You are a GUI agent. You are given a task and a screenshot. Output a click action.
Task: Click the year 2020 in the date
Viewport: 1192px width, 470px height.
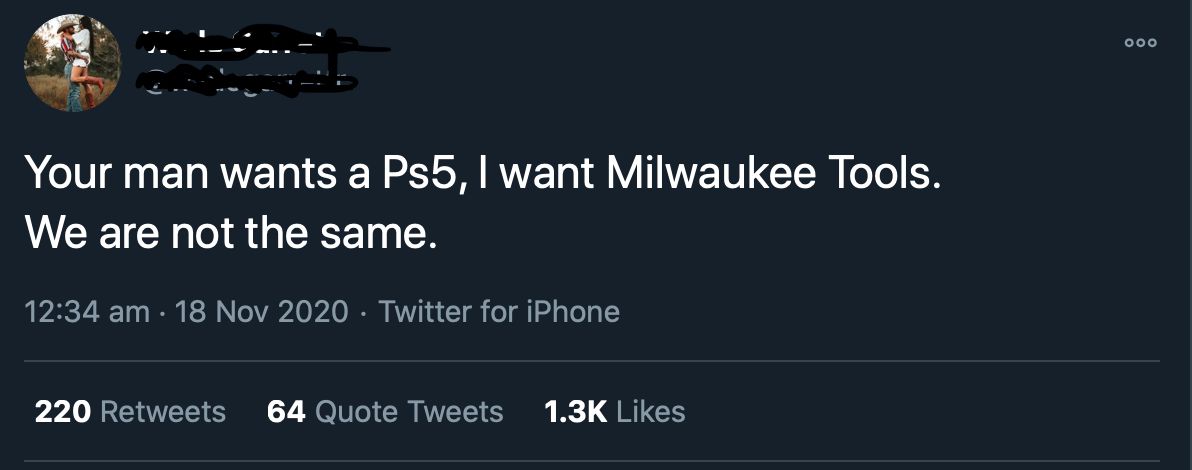click(x=311, y=312)
